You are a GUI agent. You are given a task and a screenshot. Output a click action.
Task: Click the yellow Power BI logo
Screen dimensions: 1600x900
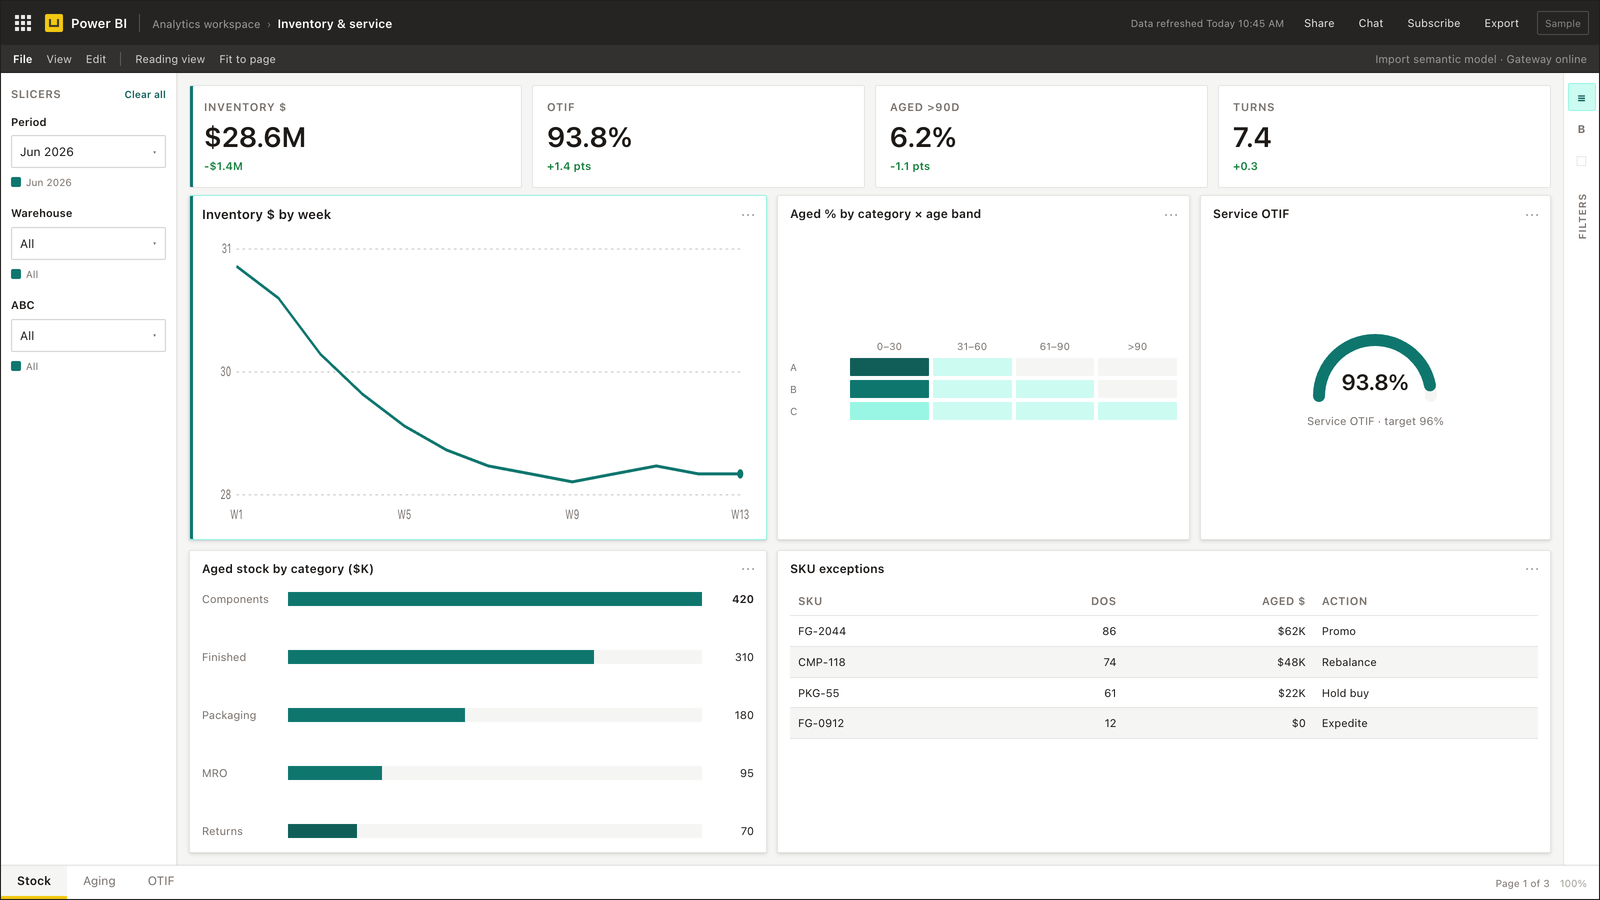tap(54, 23)
